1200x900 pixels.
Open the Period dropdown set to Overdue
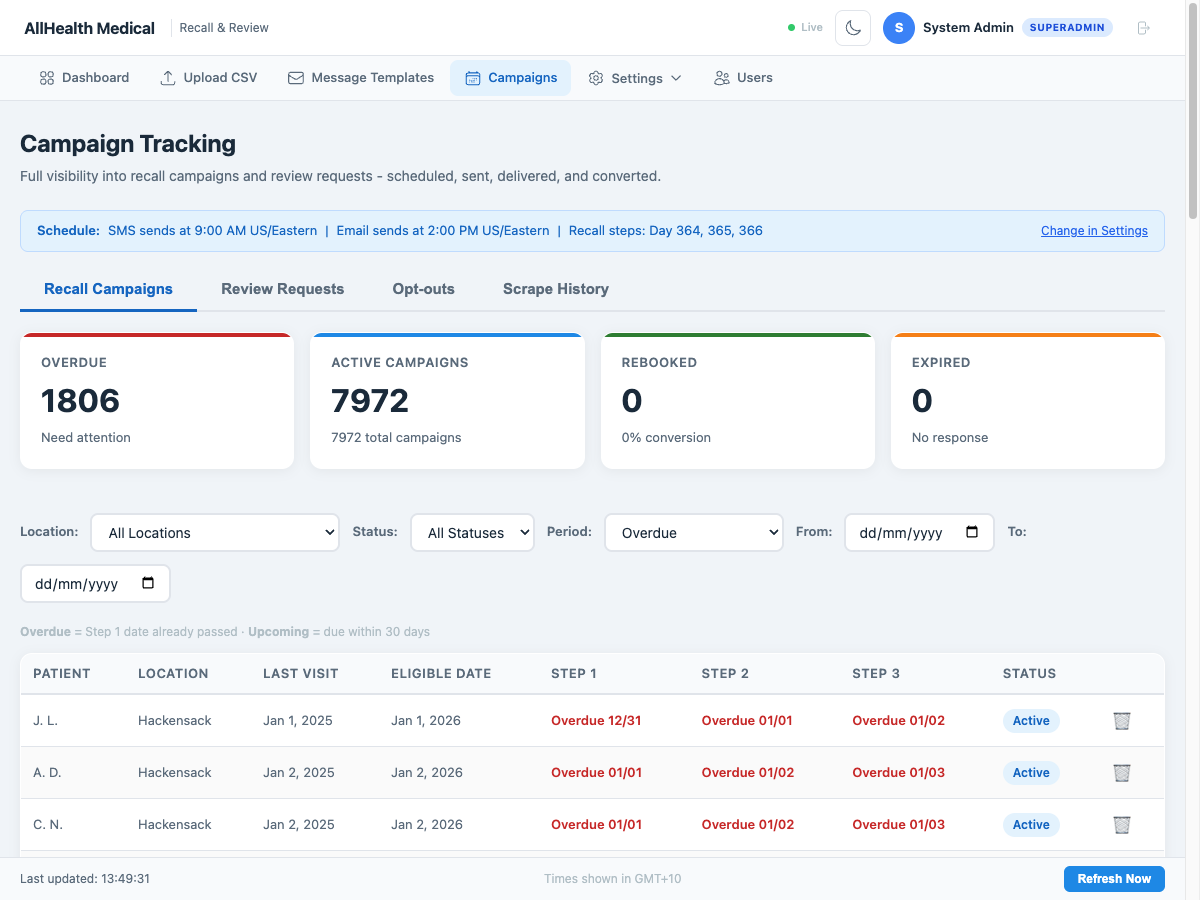693,532
